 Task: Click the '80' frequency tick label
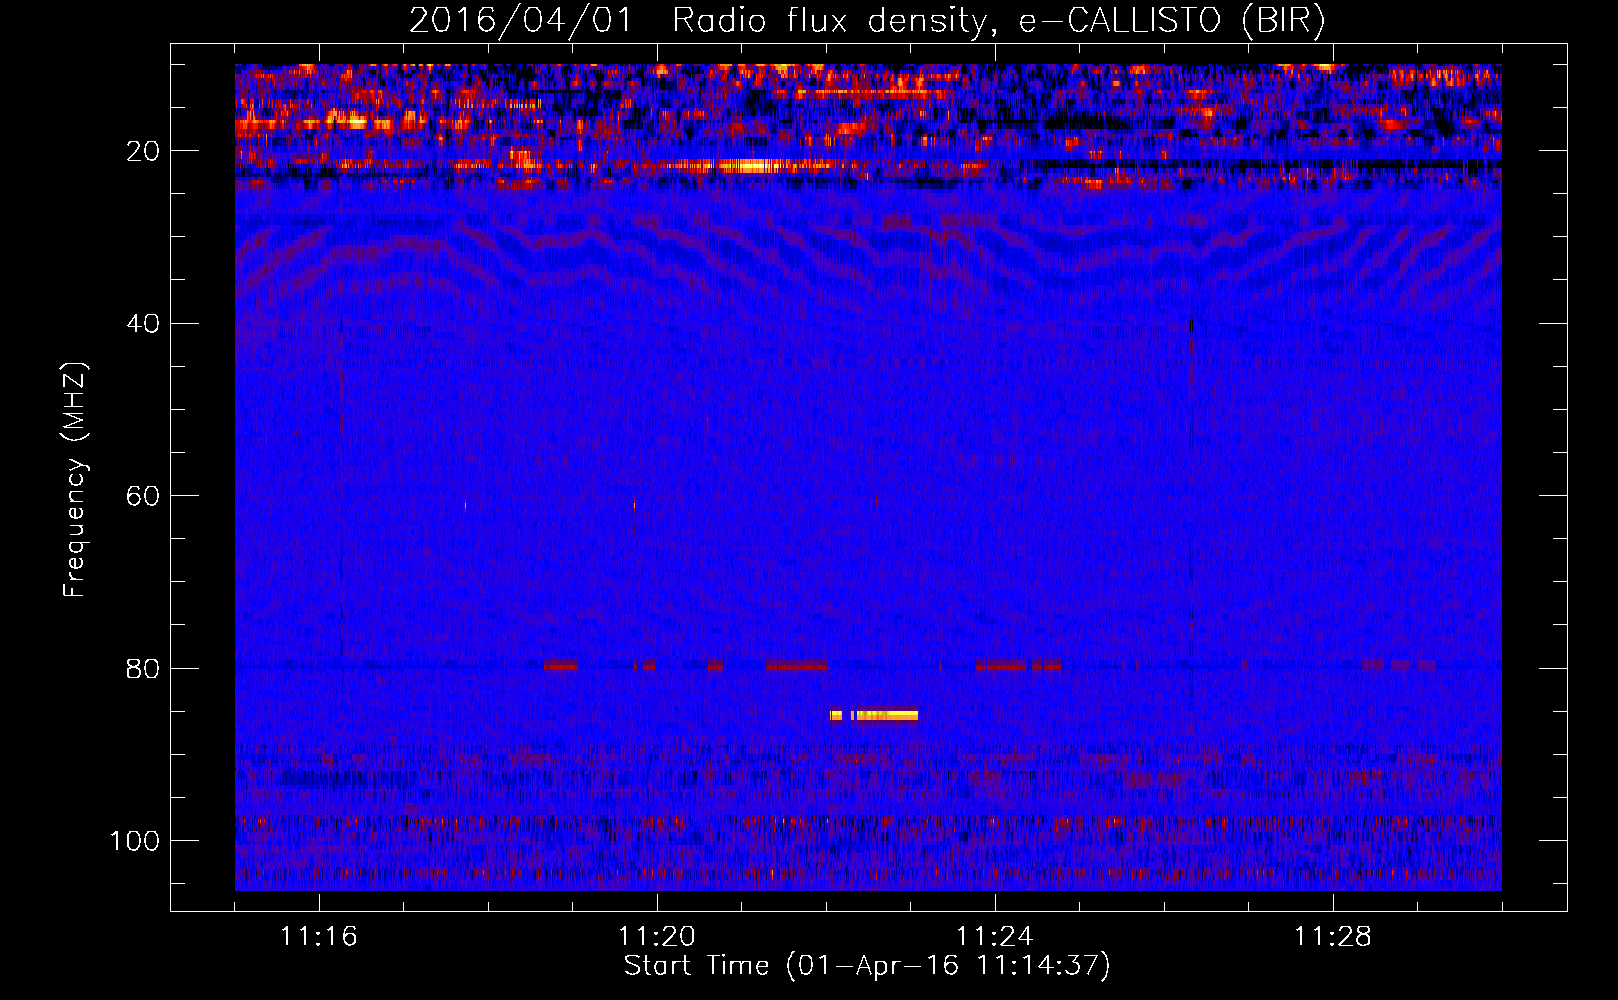(x=144, y=668)
